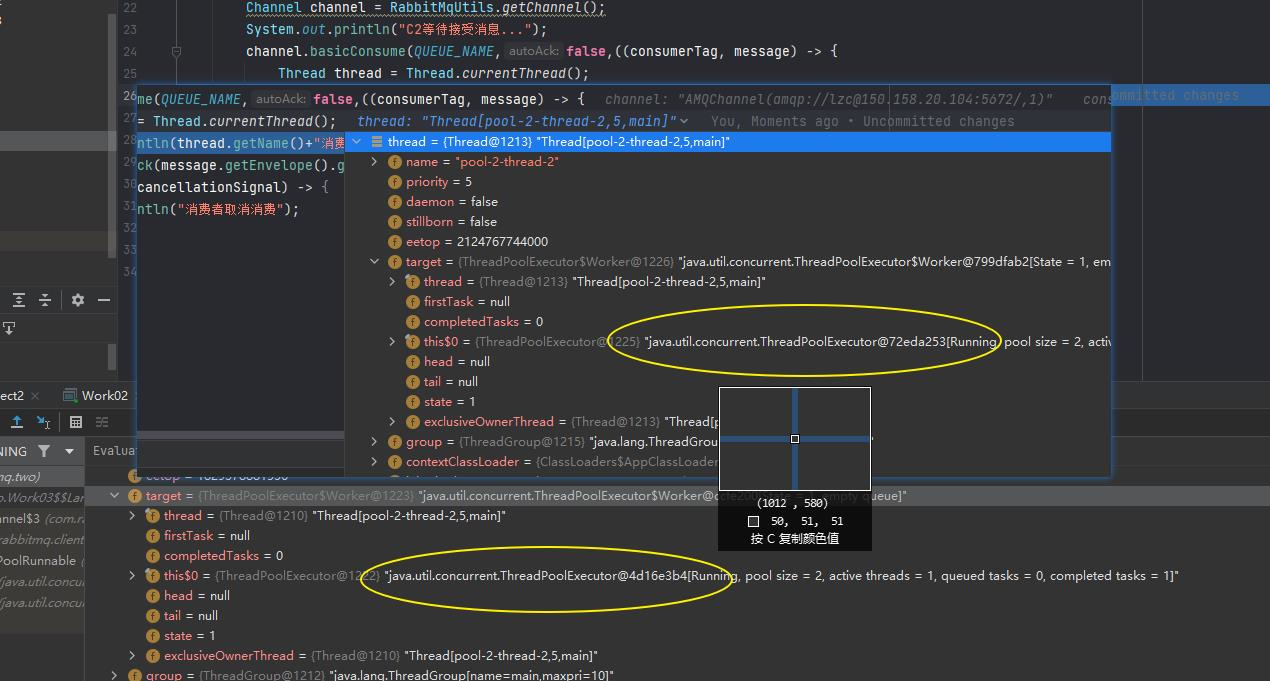Click the Run to Cursor debugger icon

[x=43, y=422]
